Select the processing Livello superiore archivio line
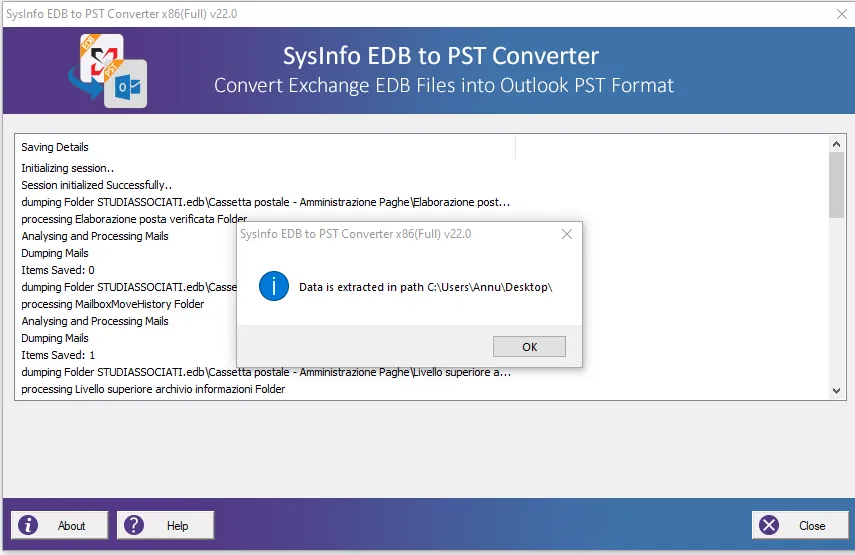855x555 pixels. pos(153,389)
